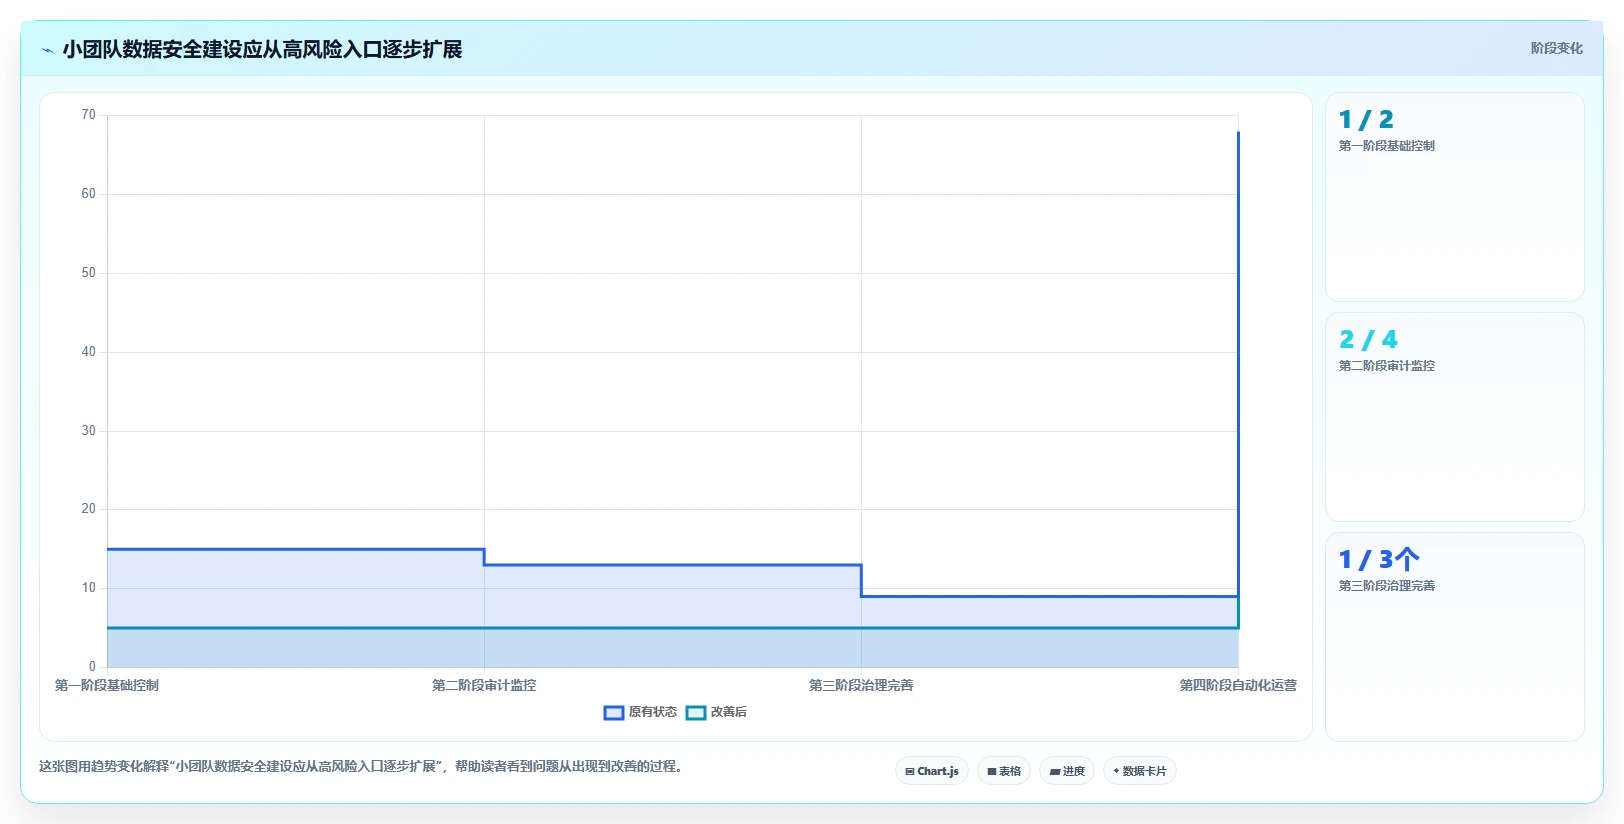Screen dimensions: 1624x824
Task: Click the 原有状态 legend label
Action: tap(653, 712)
